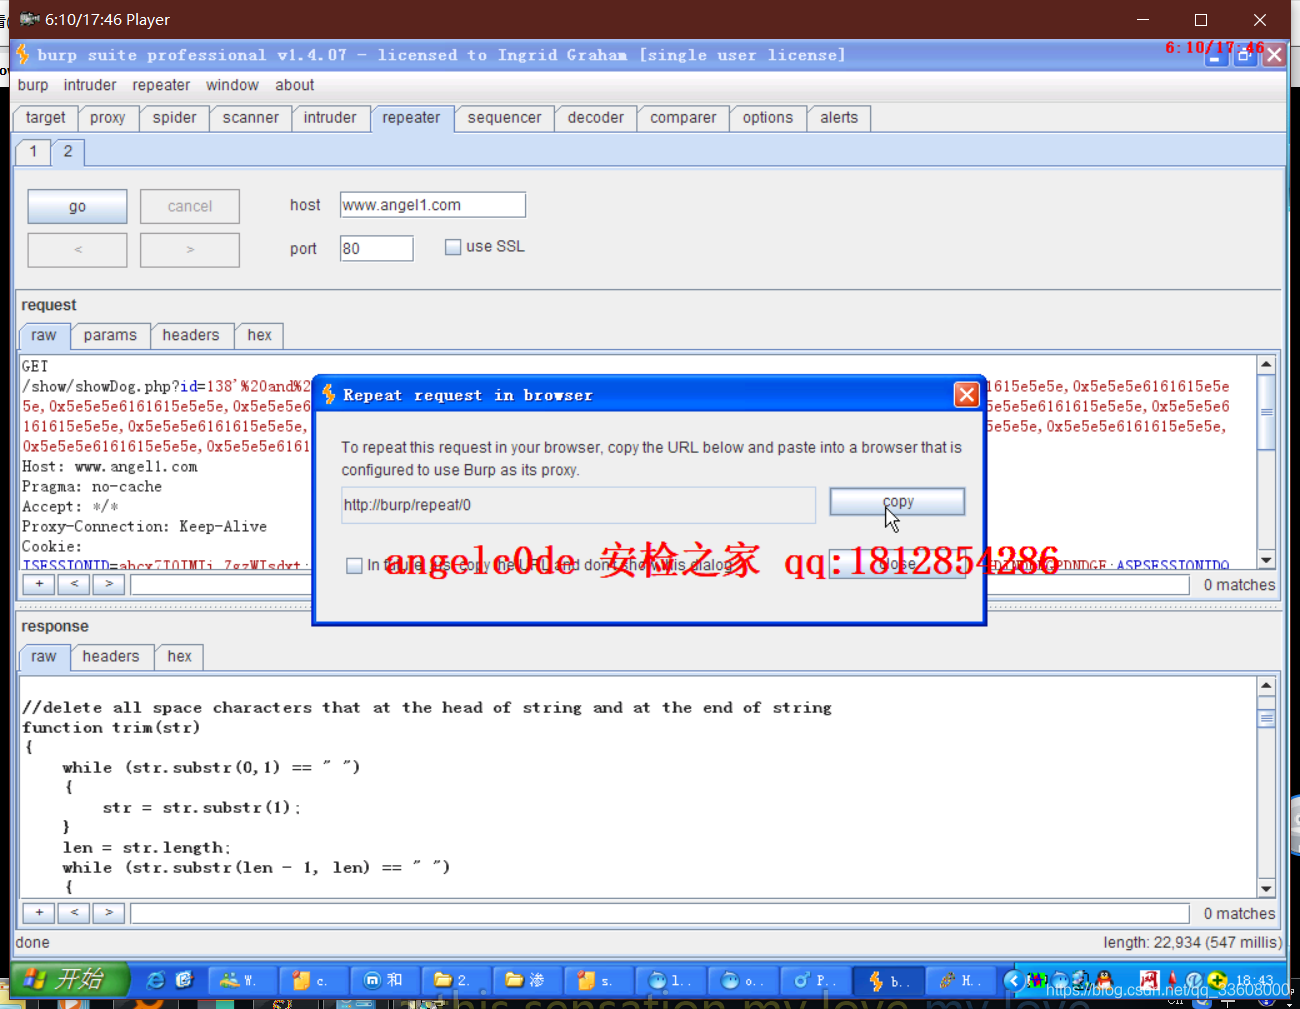Launch Internet Explorer from quick launch
Viewport: 1300px width, 1009px height.
(x=155, y=980)
